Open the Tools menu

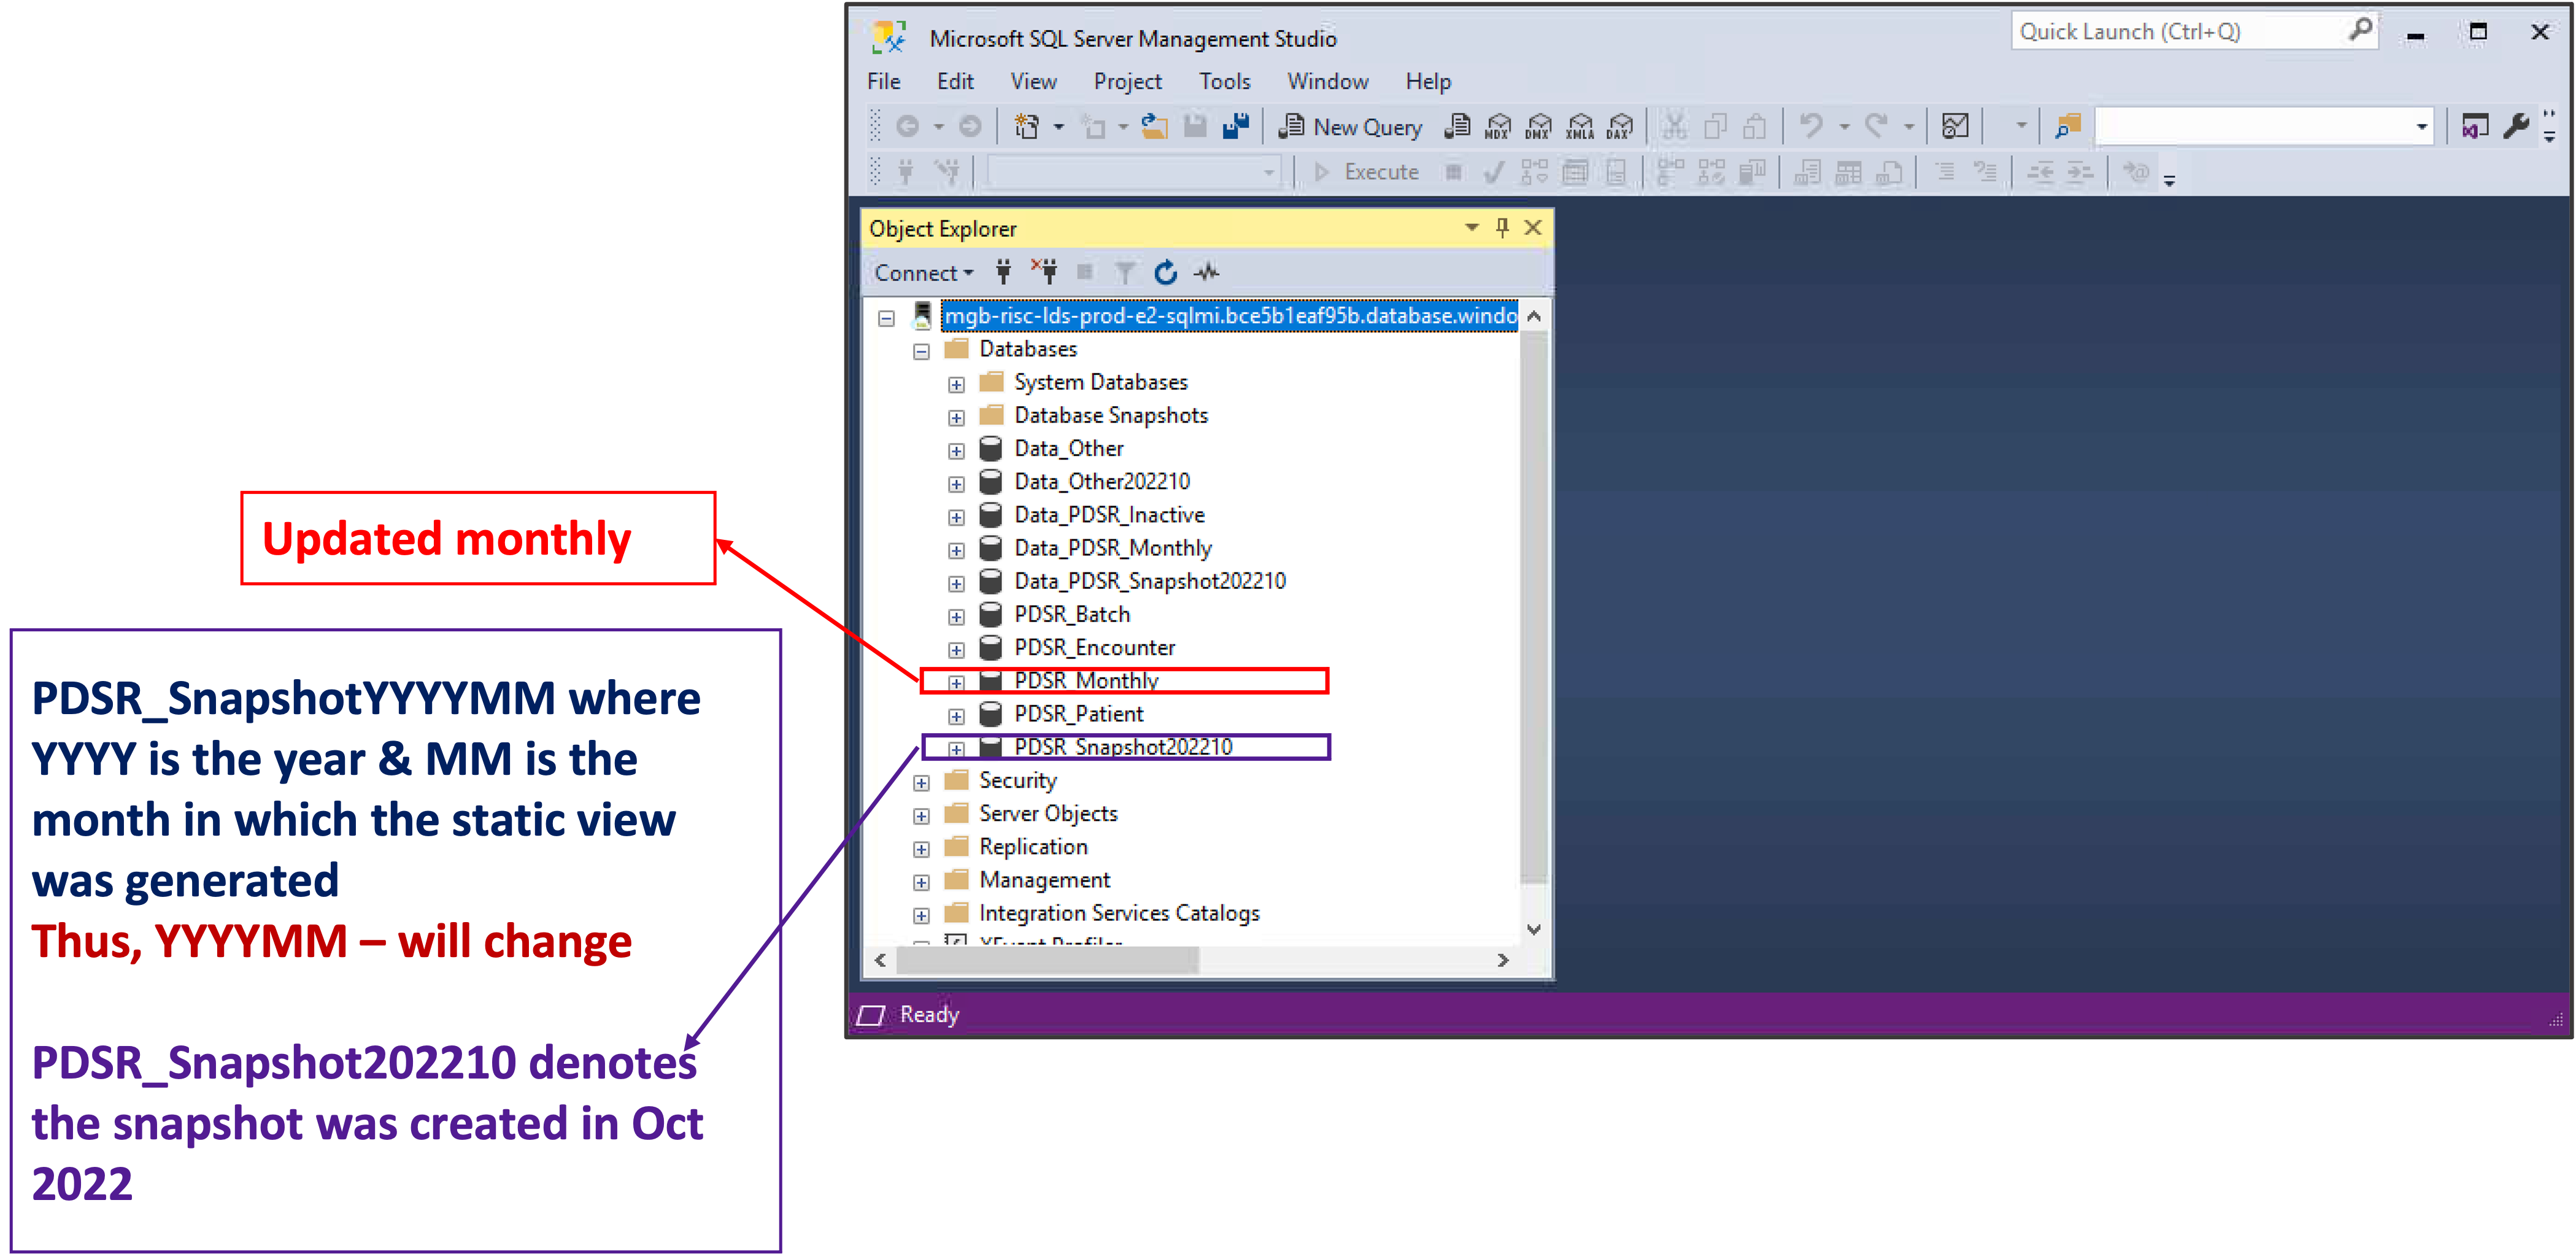tap(1225, 82)
